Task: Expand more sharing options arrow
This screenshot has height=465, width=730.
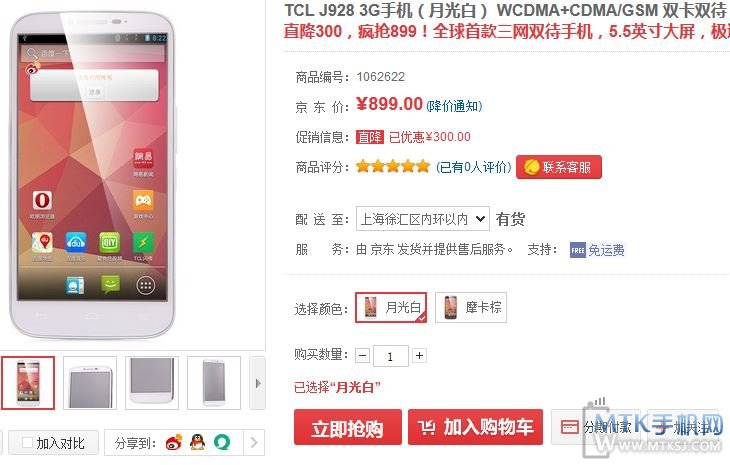Action: click(x=254, y=442)
